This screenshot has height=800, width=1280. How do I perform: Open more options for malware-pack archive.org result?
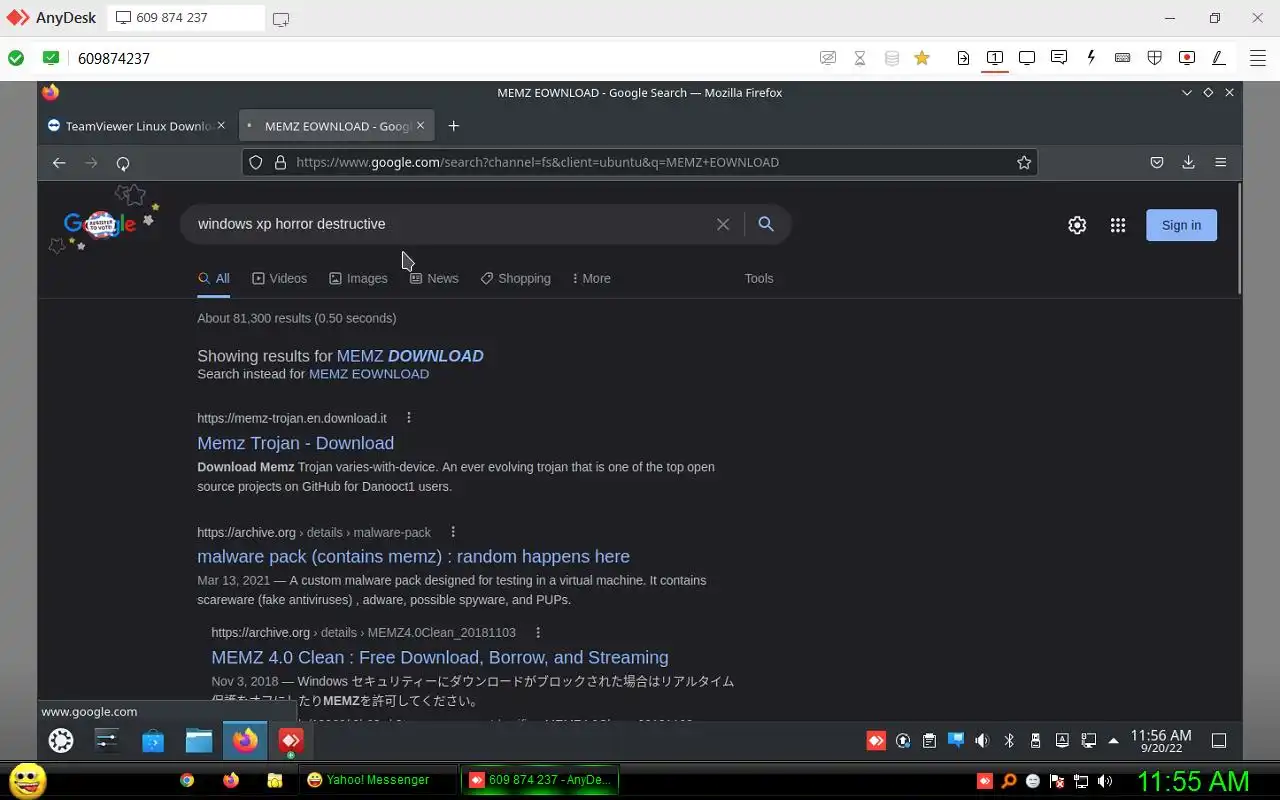pyautogui.click(x=453, y=532)
